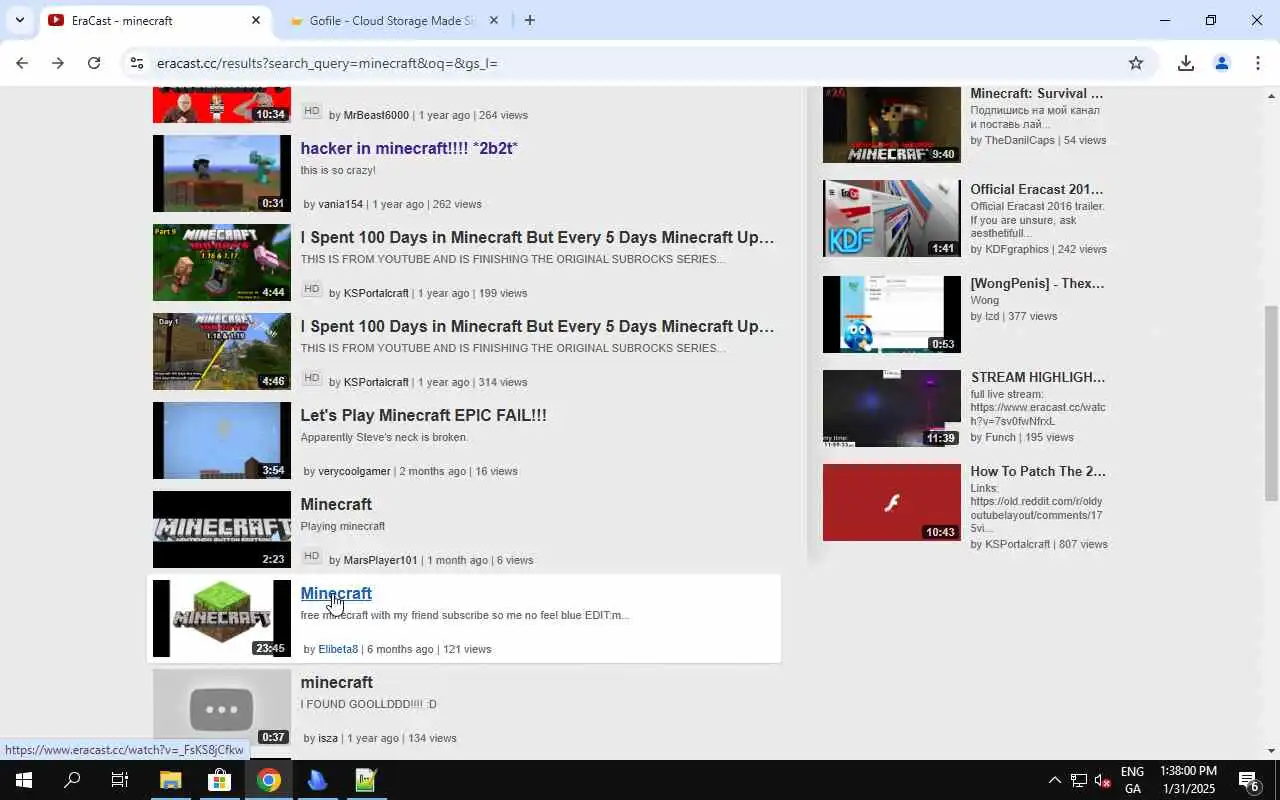
Task: Visit channel MarsPlayer101
Action: tap(380, 560)
